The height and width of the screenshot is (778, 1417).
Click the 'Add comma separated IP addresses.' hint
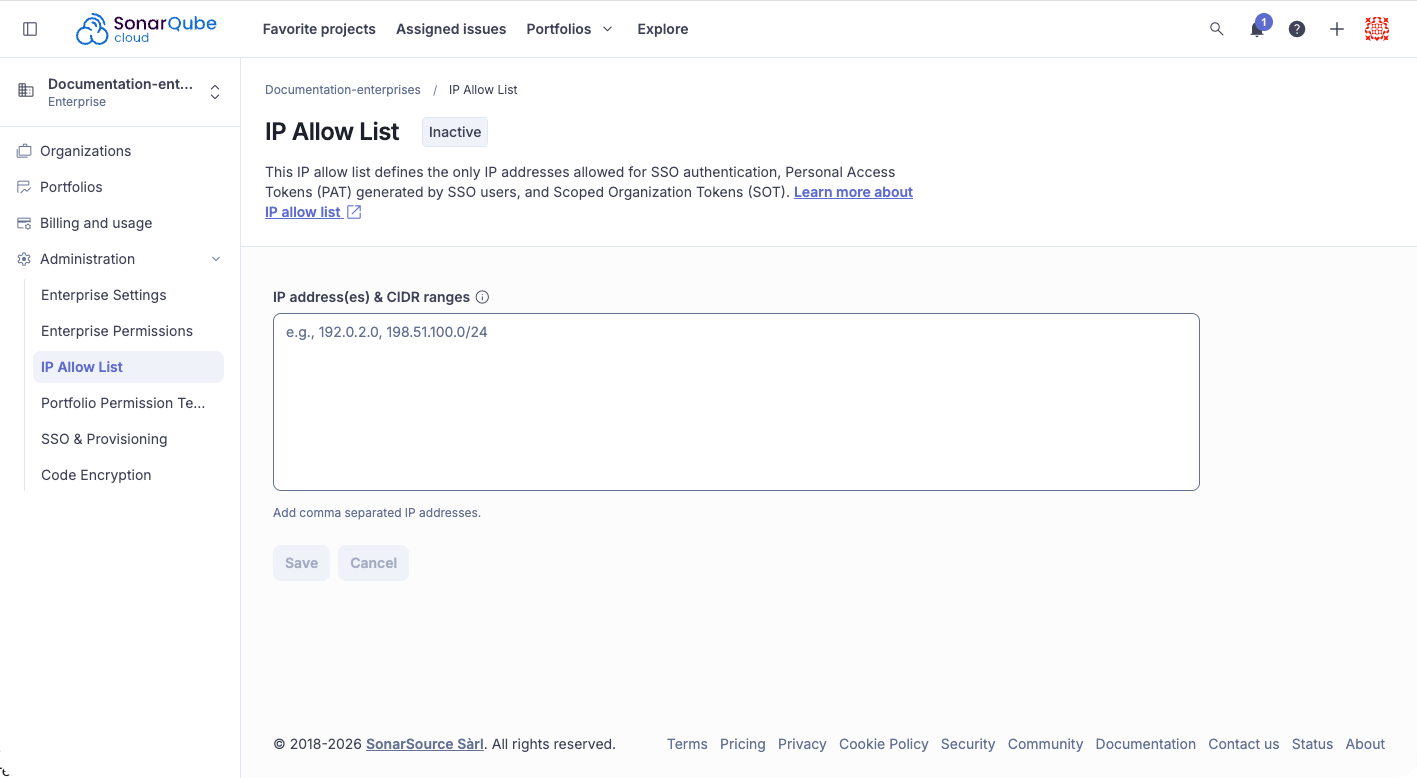pos(377,513)
